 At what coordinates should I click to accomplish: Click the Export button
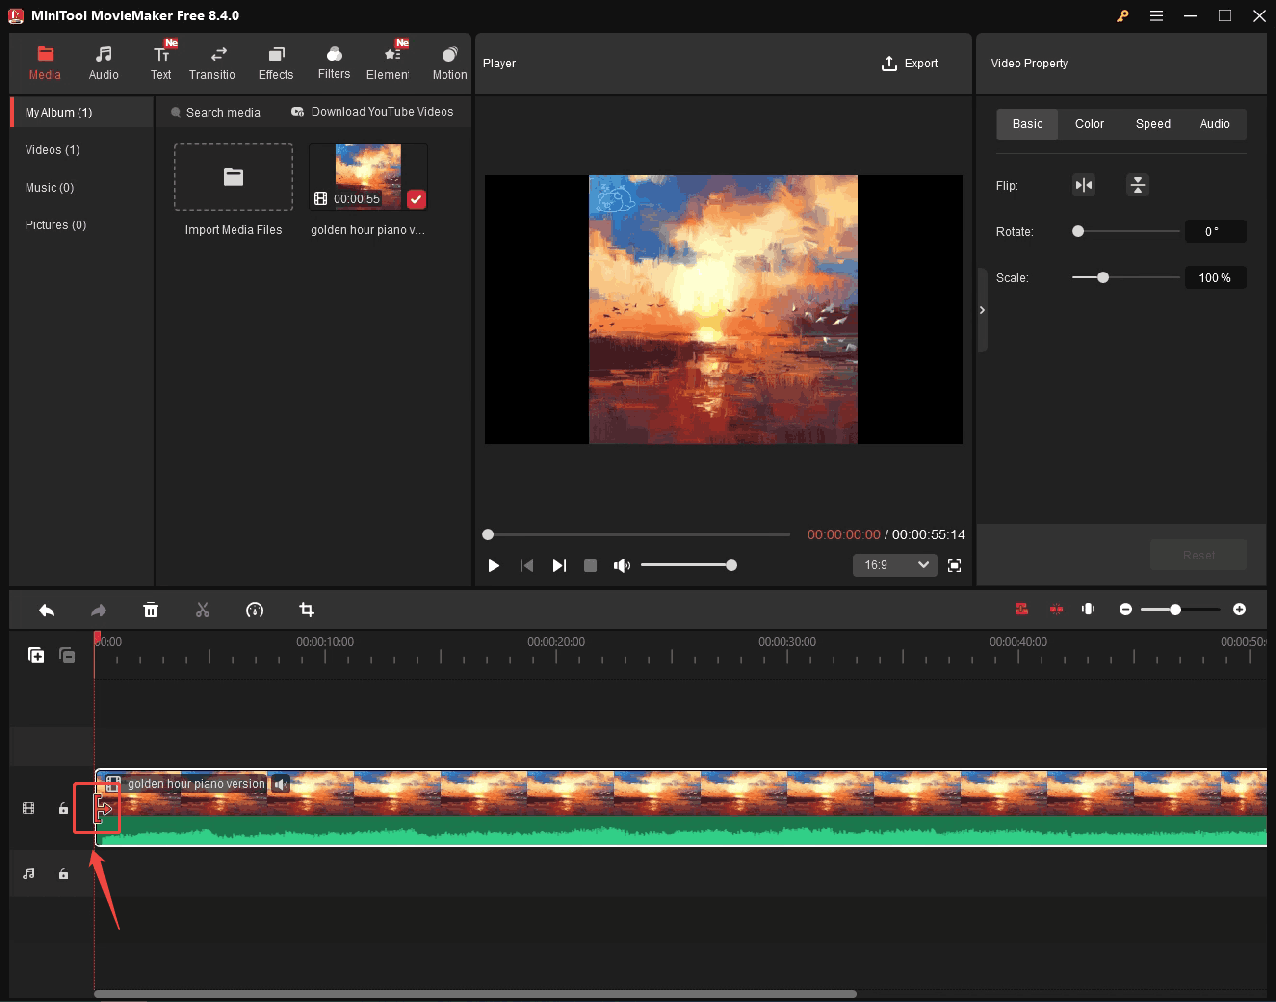[910, 63]
